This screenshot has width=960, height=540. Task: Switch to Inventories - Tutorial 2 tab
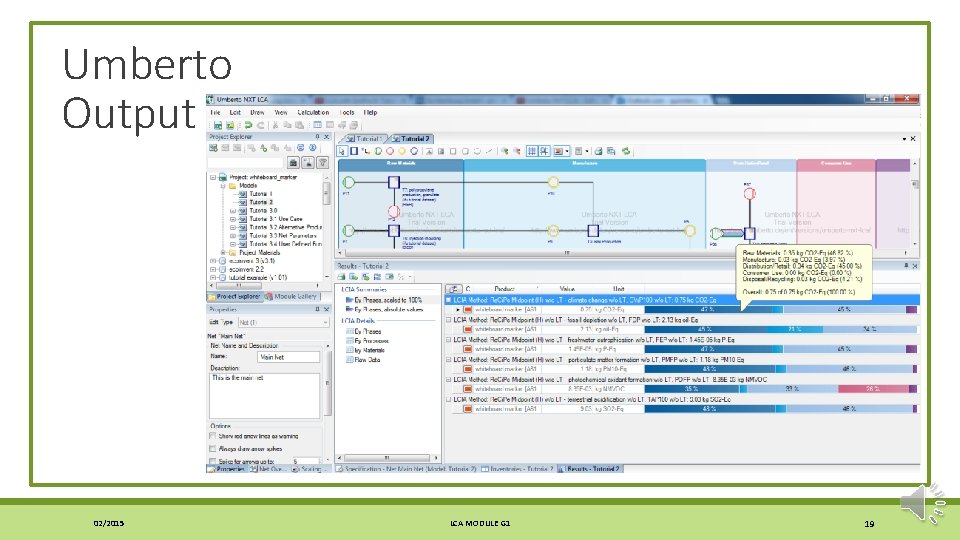click(x=517, y=469)
